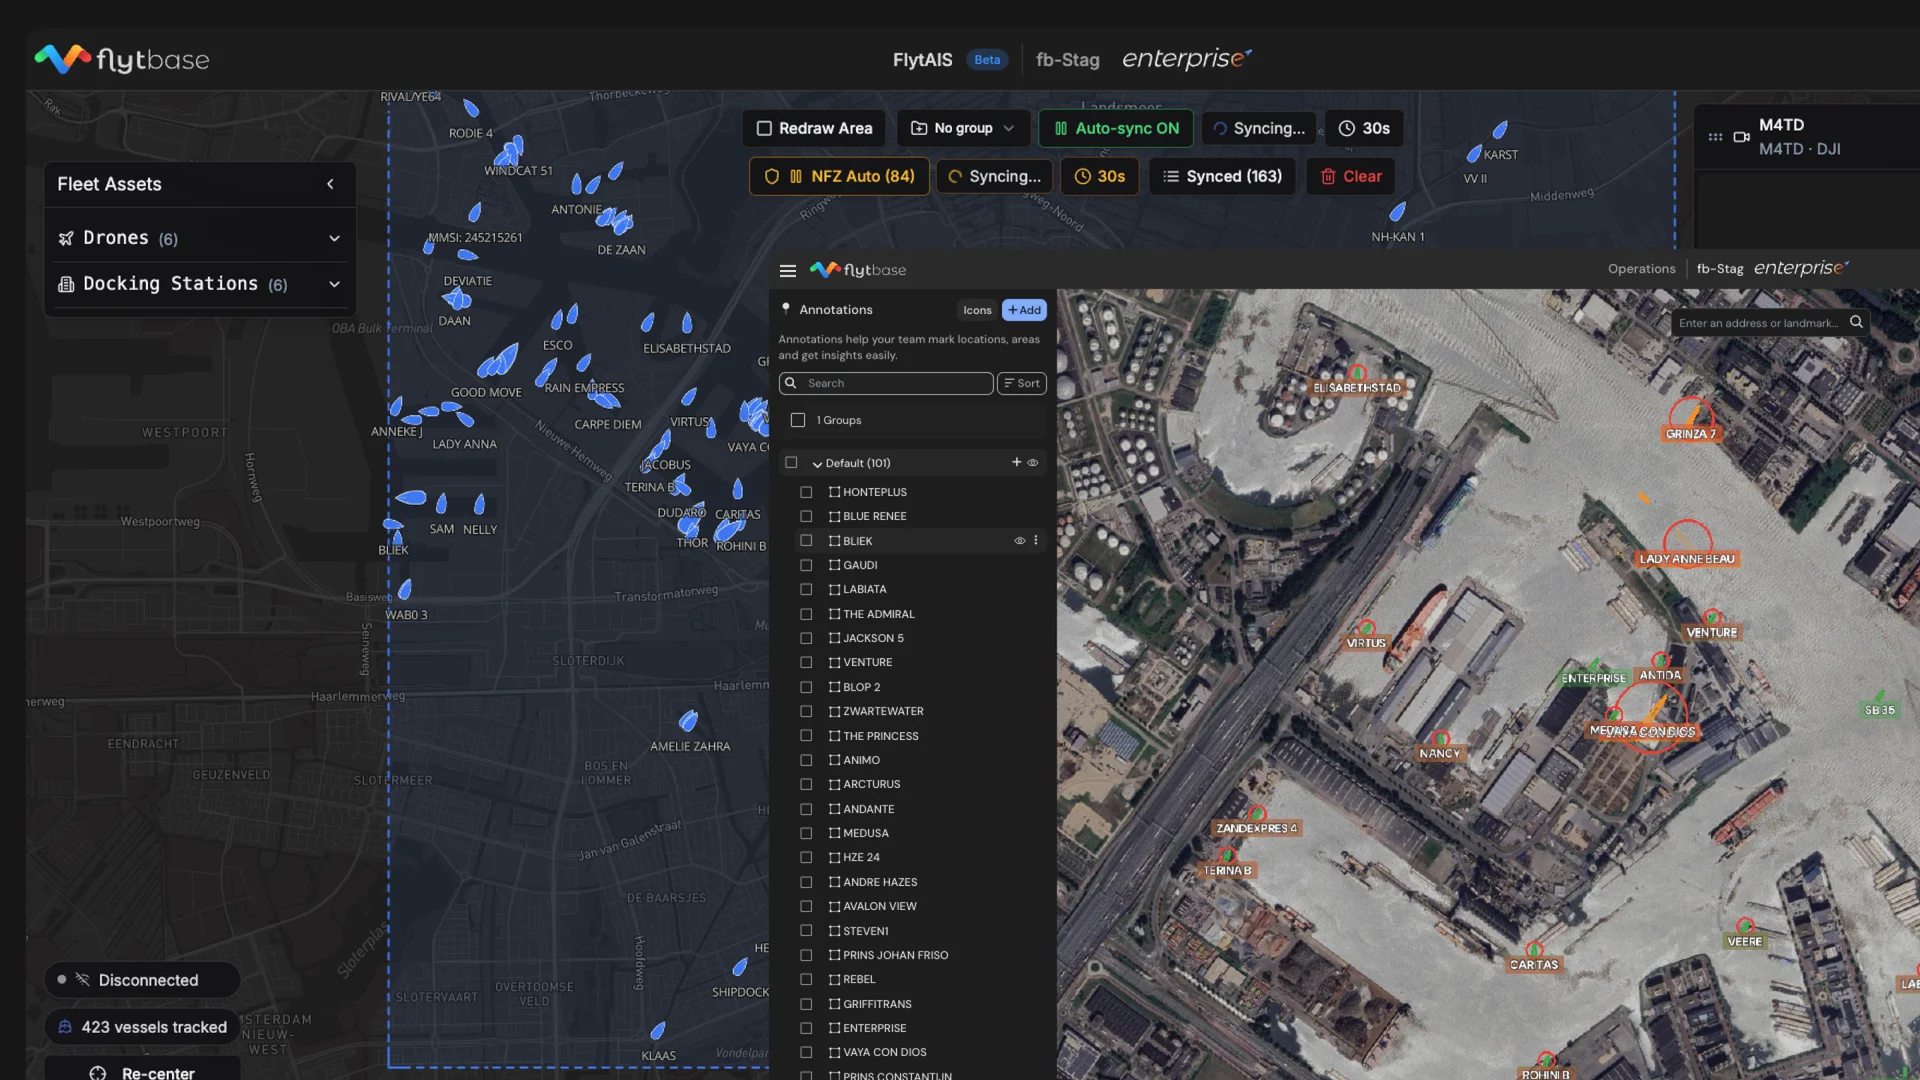Click the Operations menu item
Screen dimensions: 1920x1080
(x=1641, y=269)
